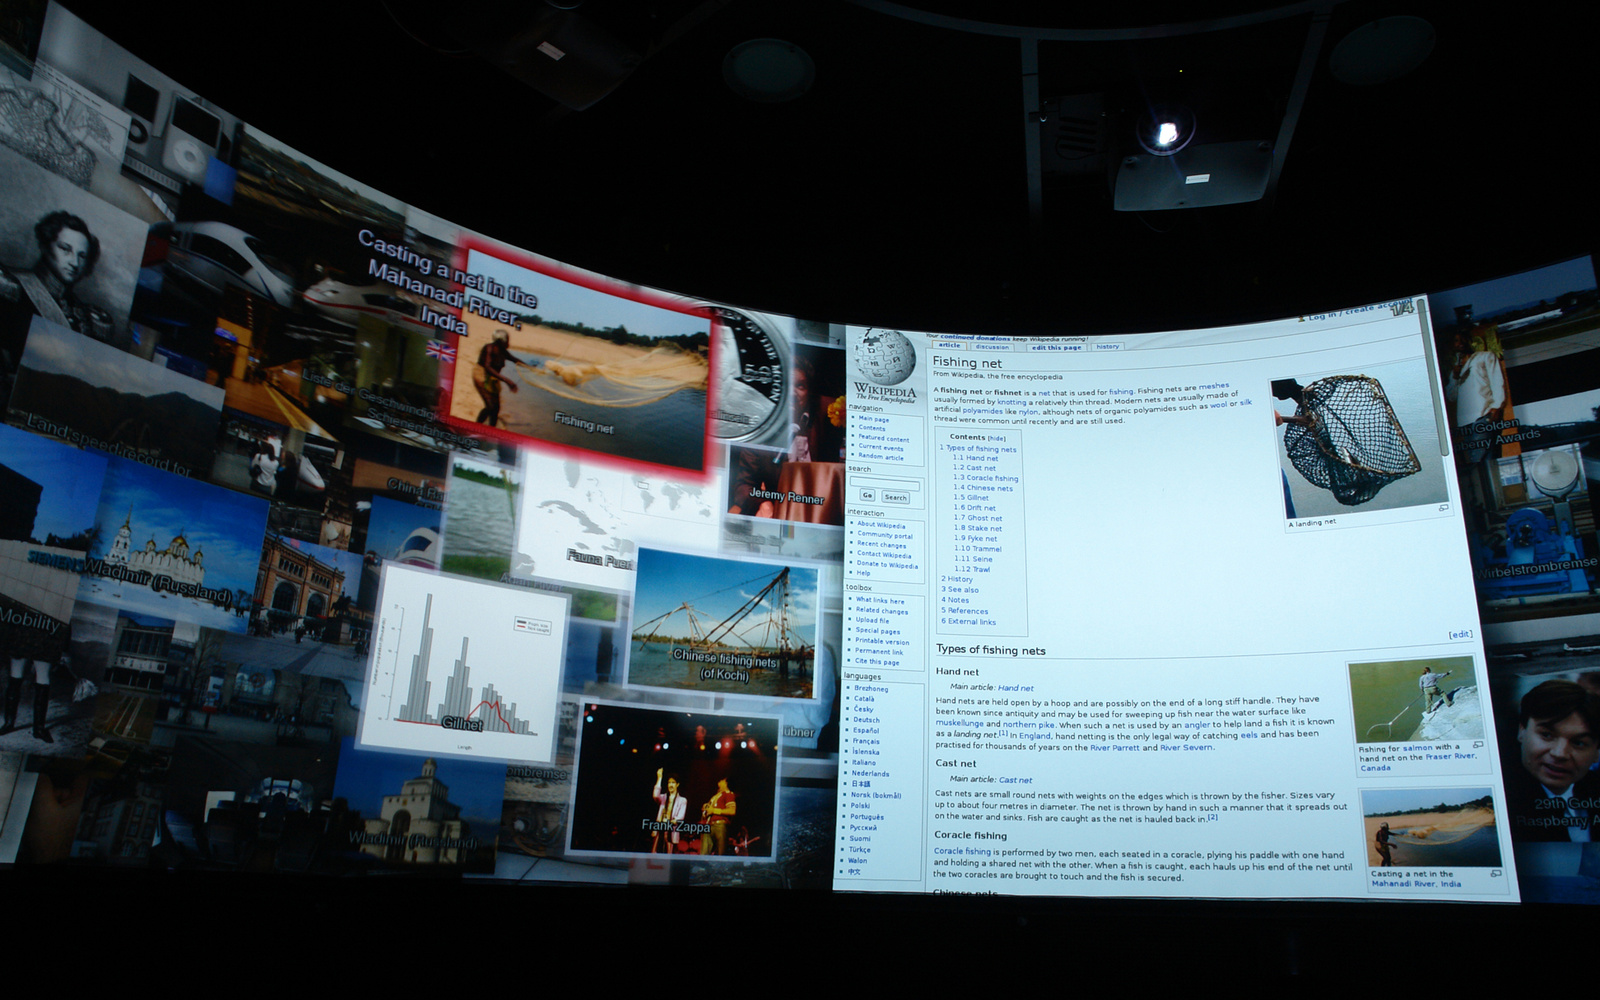Open Current events link
Screen dimensions: 1600x1000
[880, 447]
